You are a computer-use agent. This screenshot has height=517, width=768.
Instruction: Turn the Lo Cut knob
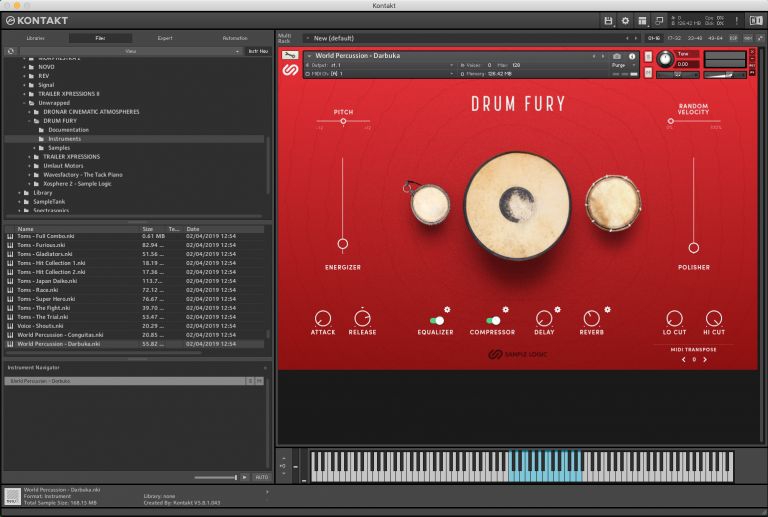coord(674,318)
